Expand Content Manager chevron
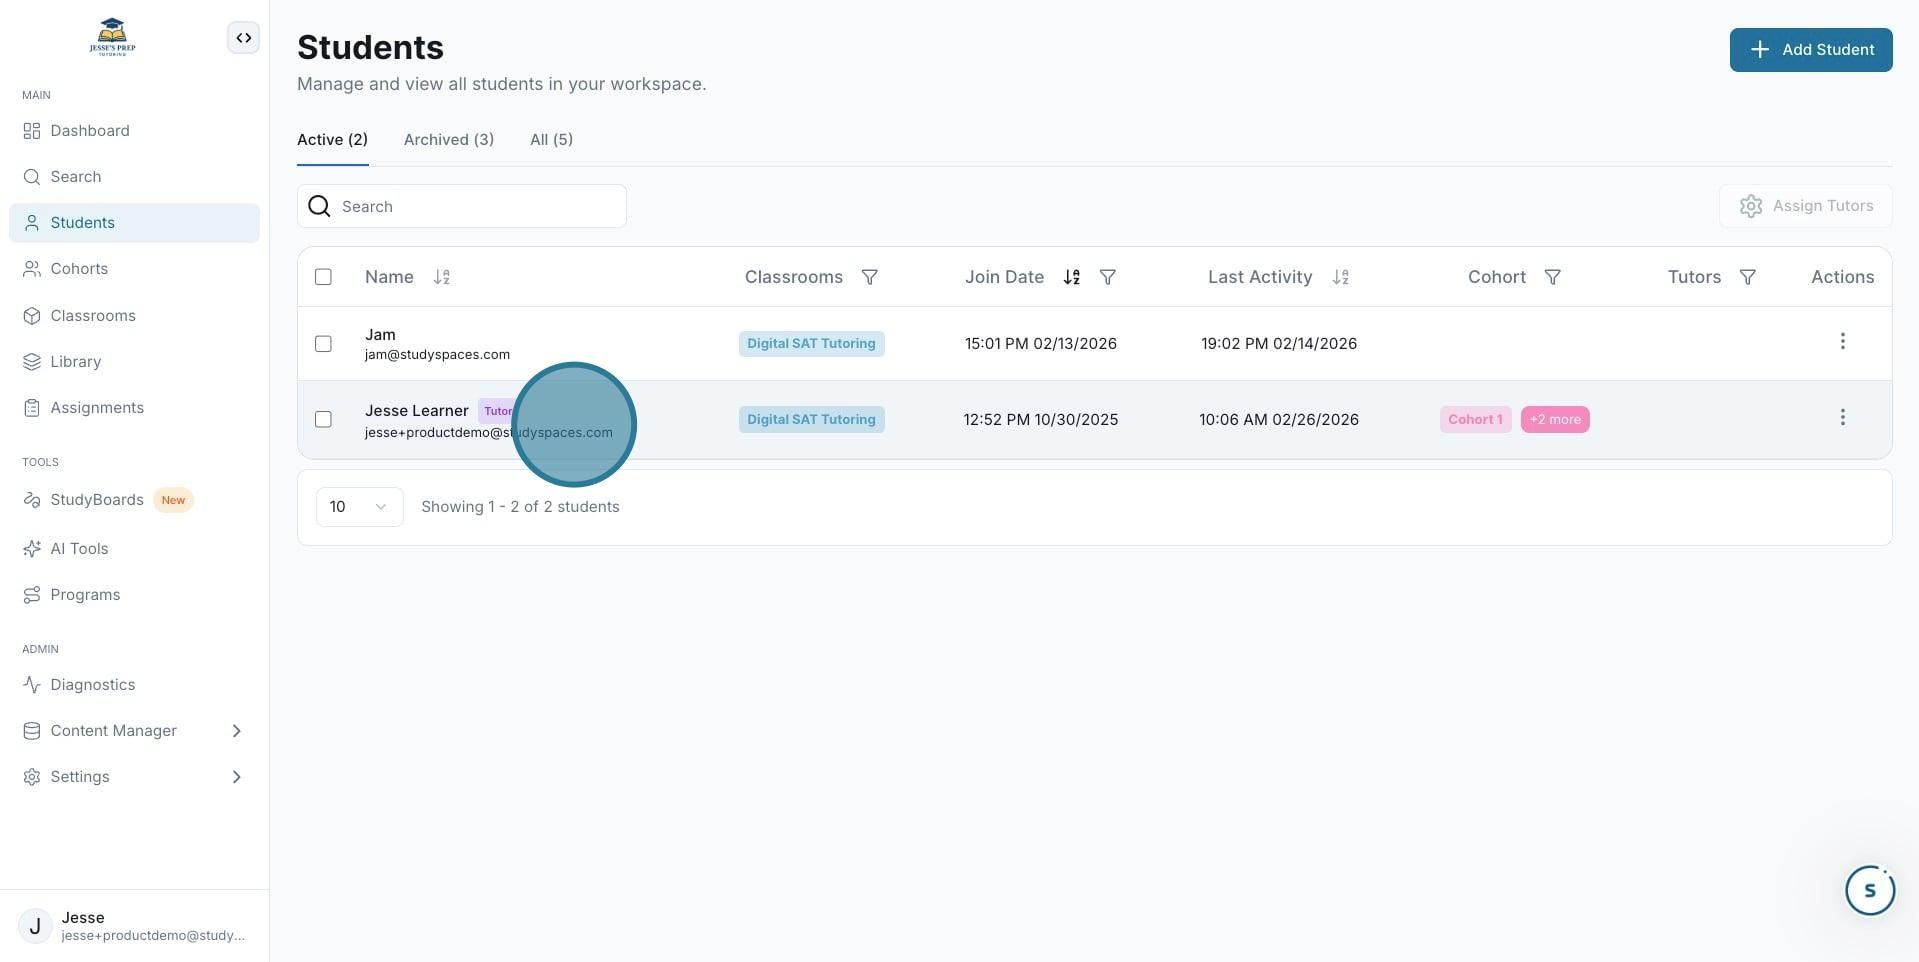Image resolution: width=1919 pixels, height=962 pixels. [x=236, y=731]
